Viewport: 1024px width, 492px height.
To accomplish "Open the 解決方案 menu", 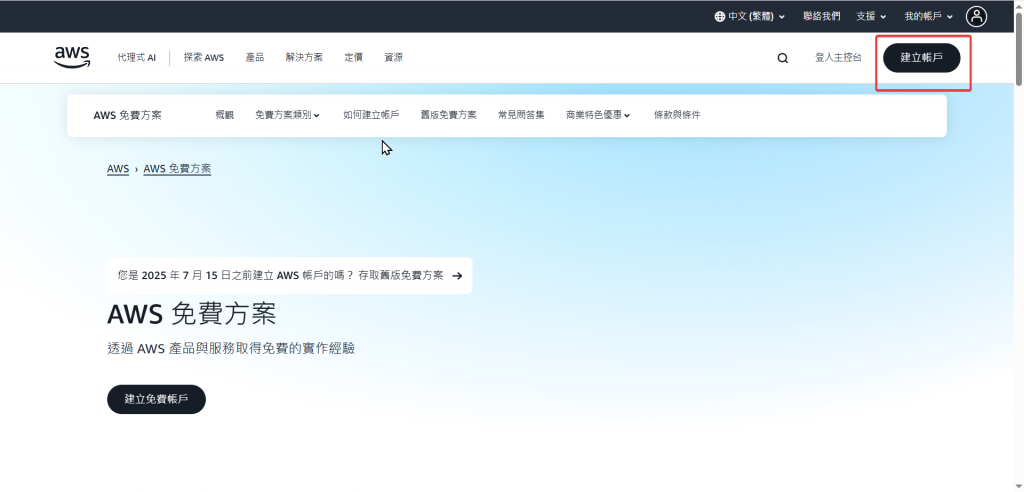I will [304, 57].
